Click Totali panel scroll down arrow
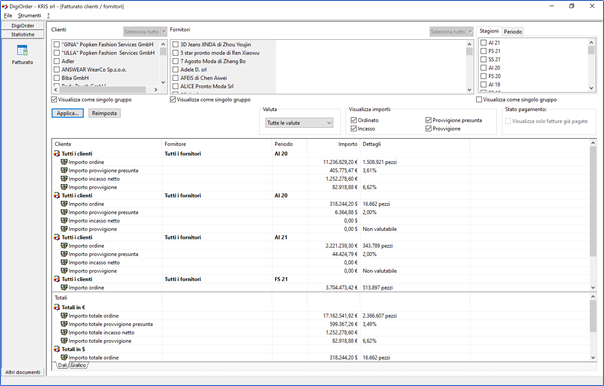Viewport: 604px width, 386px height. tap(593, 357)
